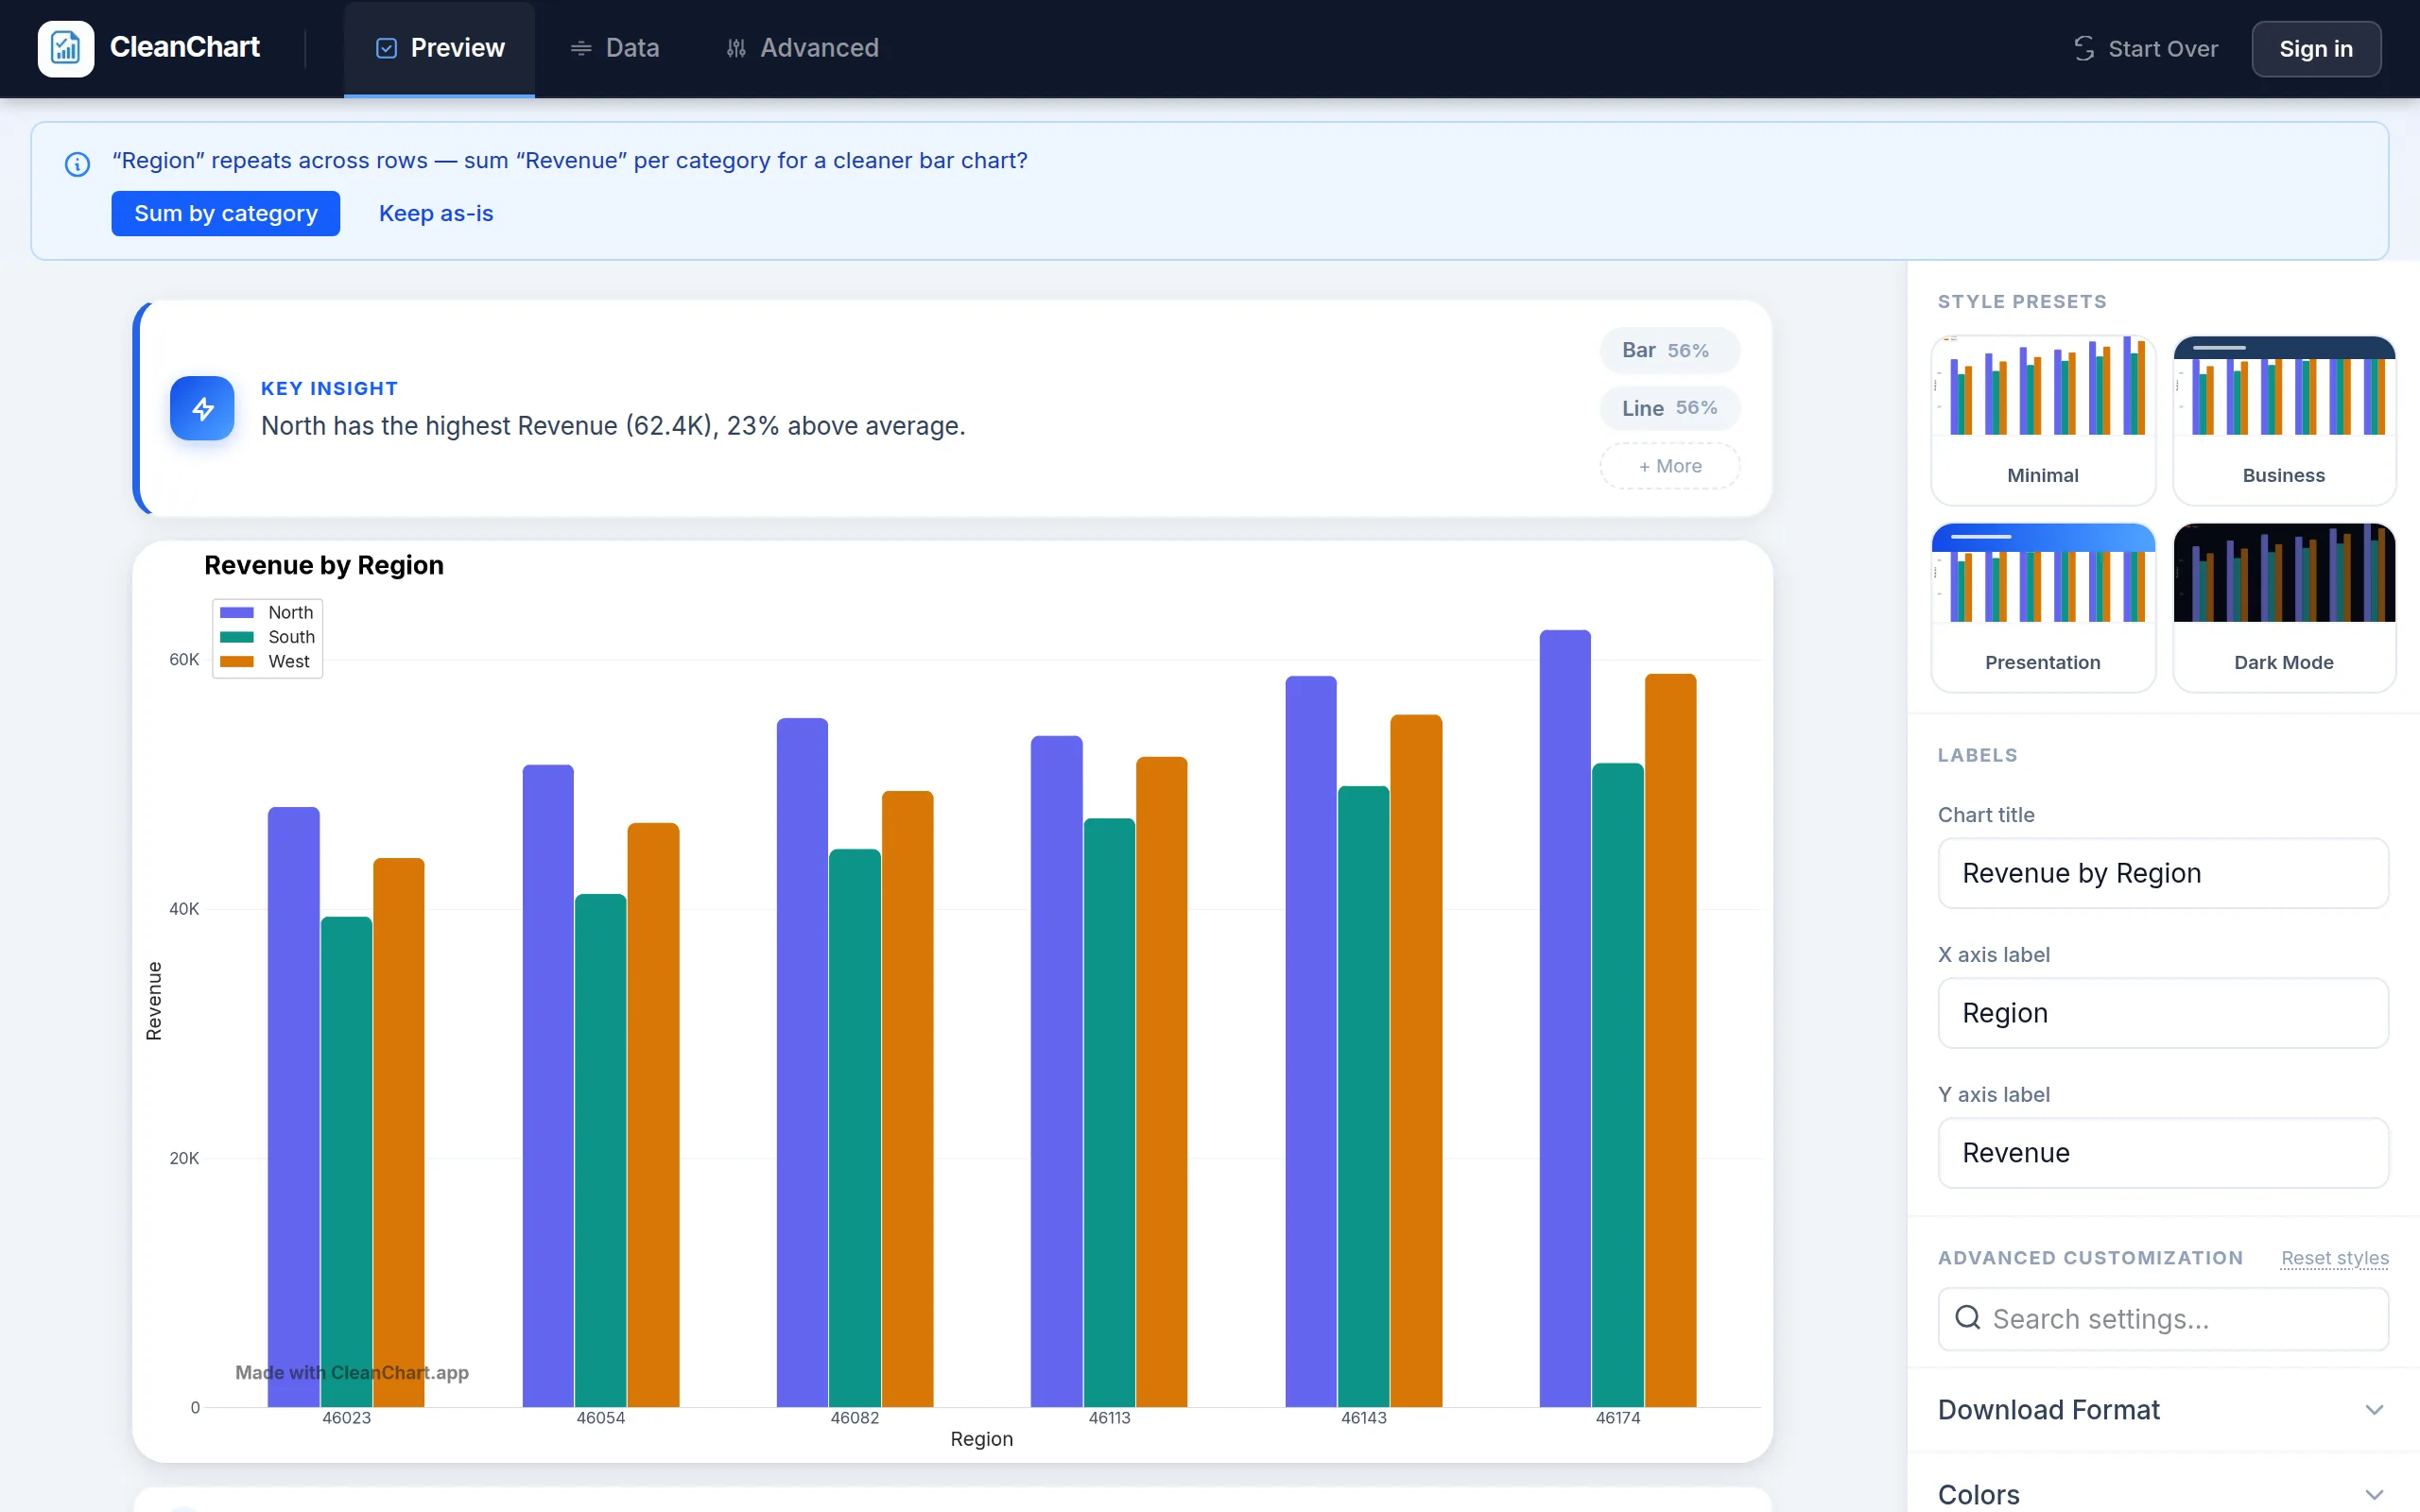Click the magnifier icon in Search settings
Viewport: 2420px width, 1512px height.
[x=1967, y=1318]
